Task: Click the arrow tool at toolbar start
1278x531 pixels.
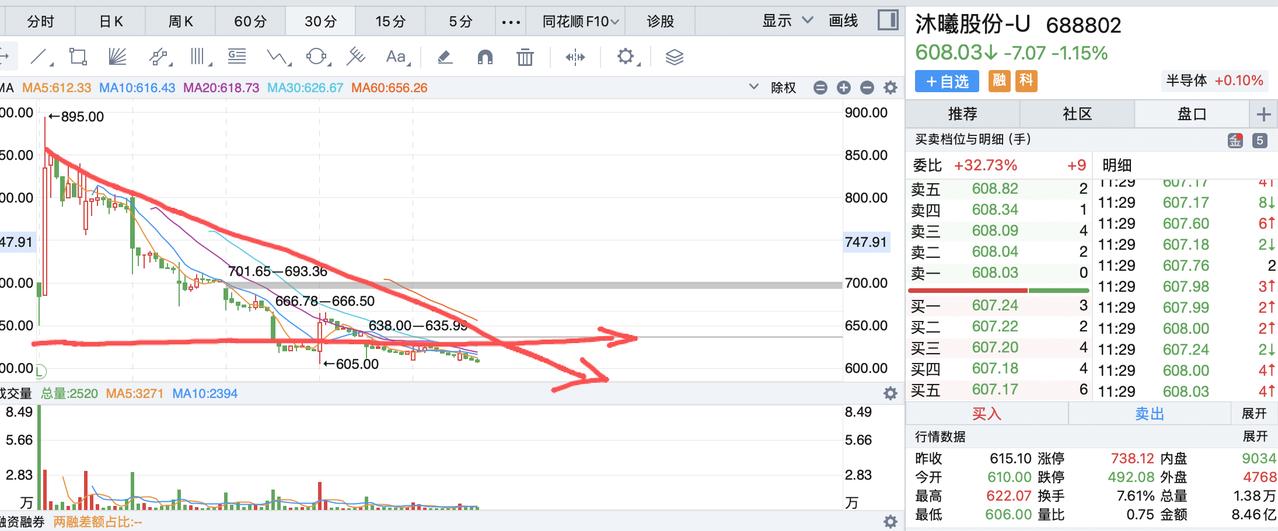Action: click(4, 57)
